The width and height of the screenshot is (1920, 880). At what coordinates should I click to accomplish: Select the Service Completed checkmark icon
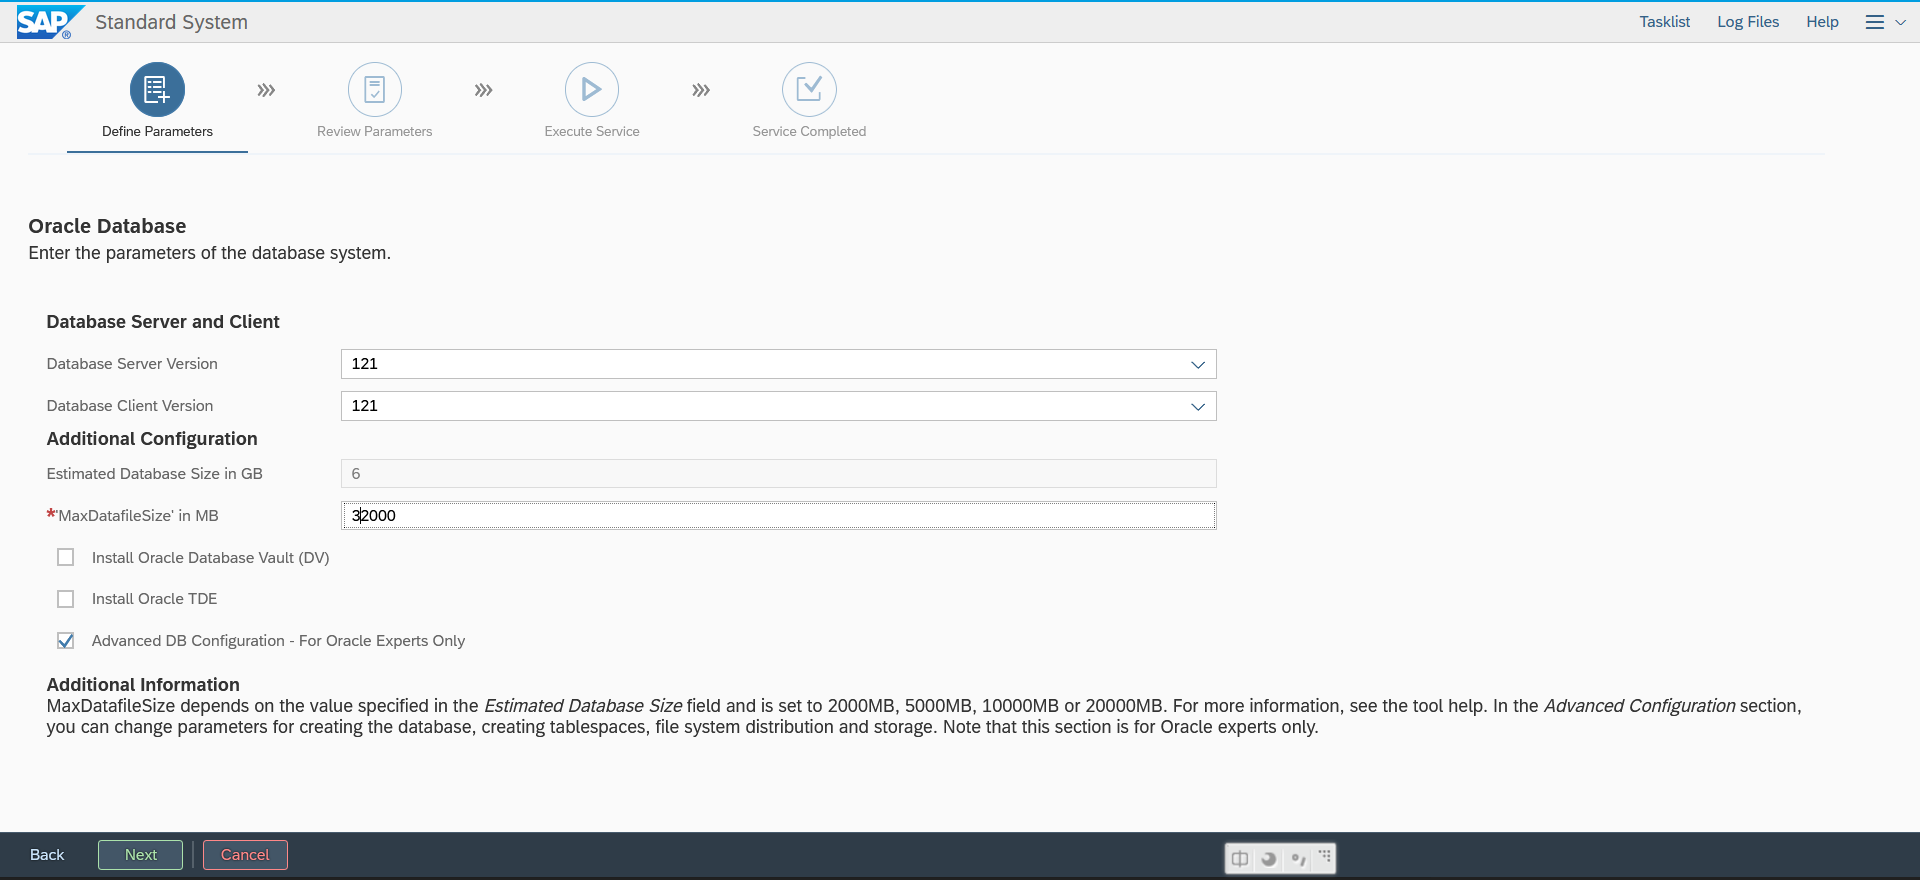coord(809,90)
